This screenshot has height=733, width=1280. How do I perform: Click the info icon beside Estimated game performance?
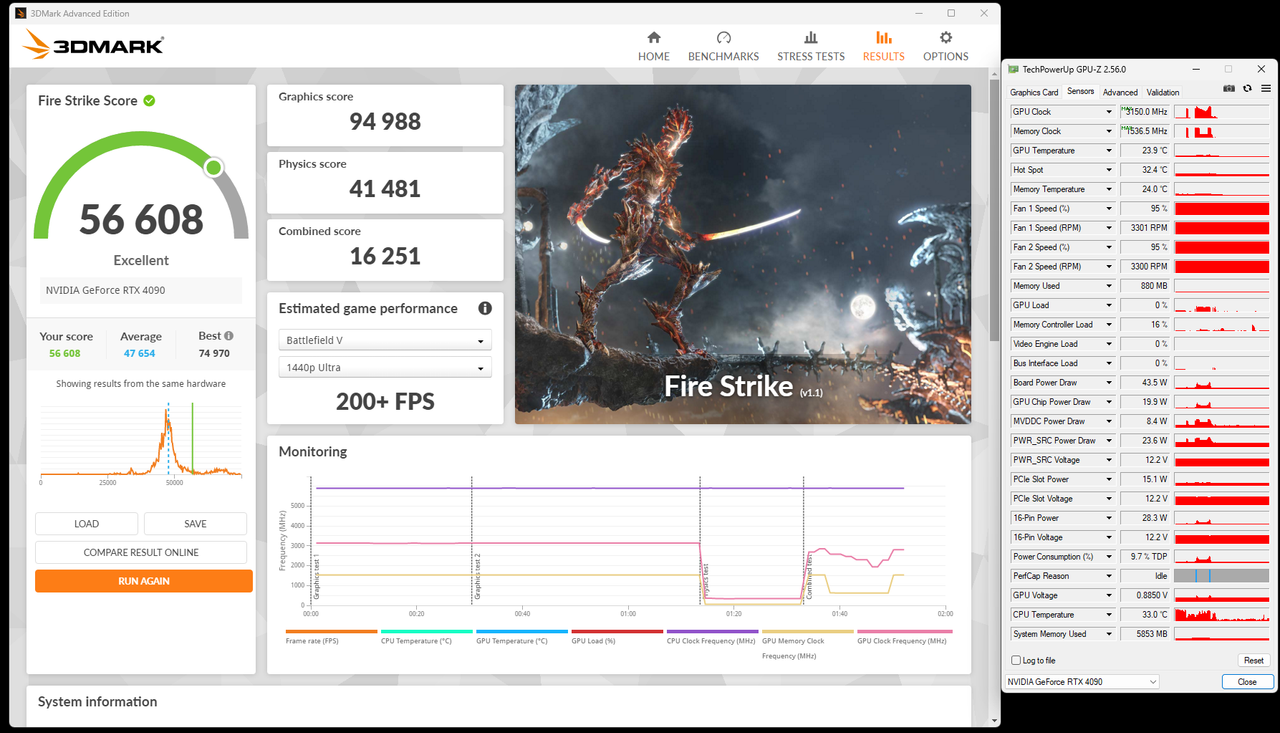(485, 308)
